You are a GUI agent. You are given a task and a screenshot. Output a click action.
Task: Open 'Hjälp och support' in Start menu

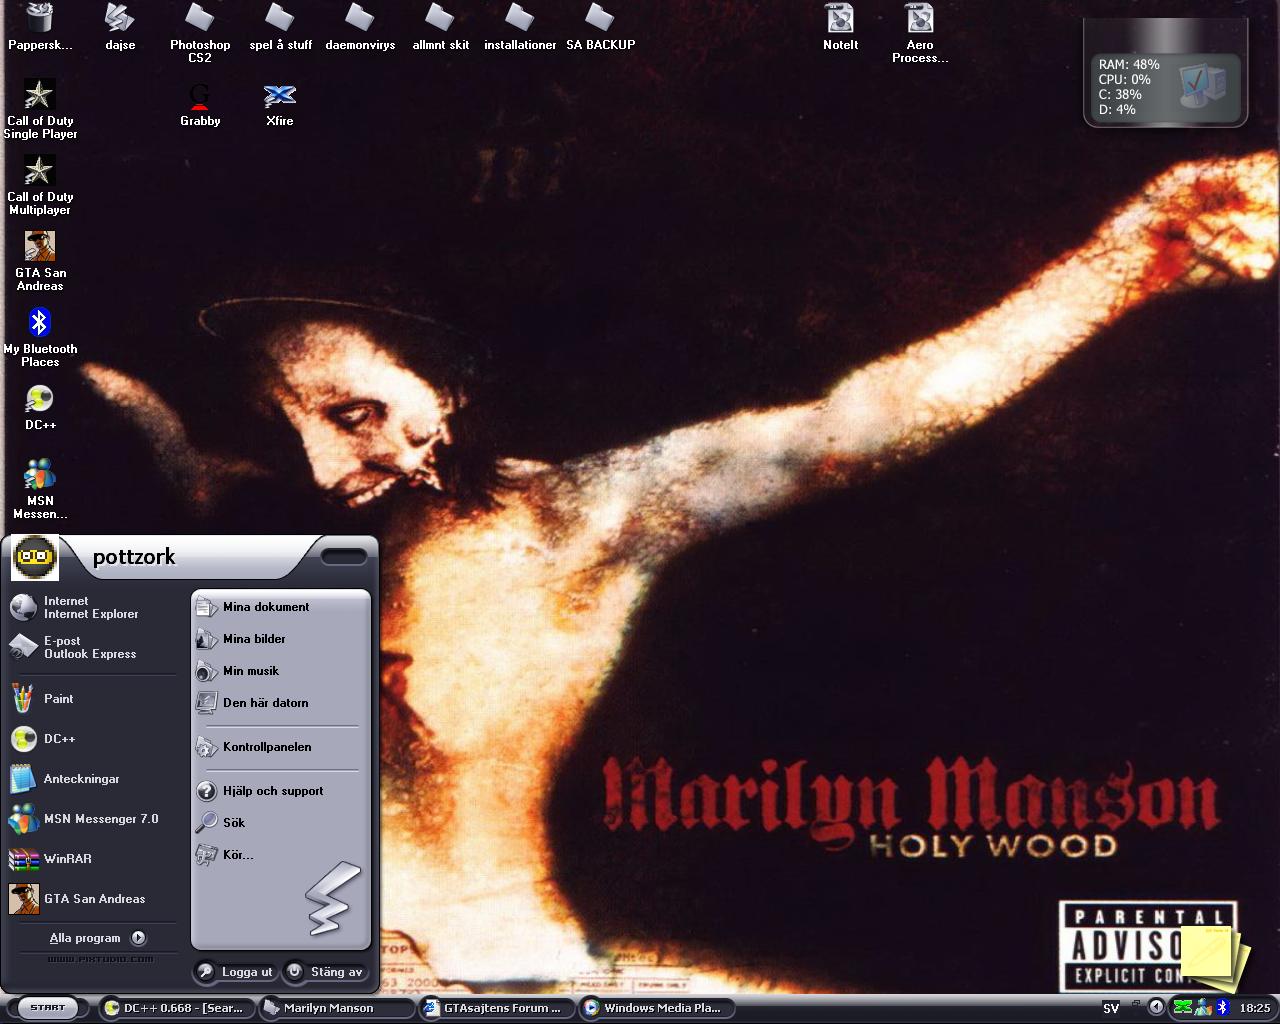click(x=280, y=790)
